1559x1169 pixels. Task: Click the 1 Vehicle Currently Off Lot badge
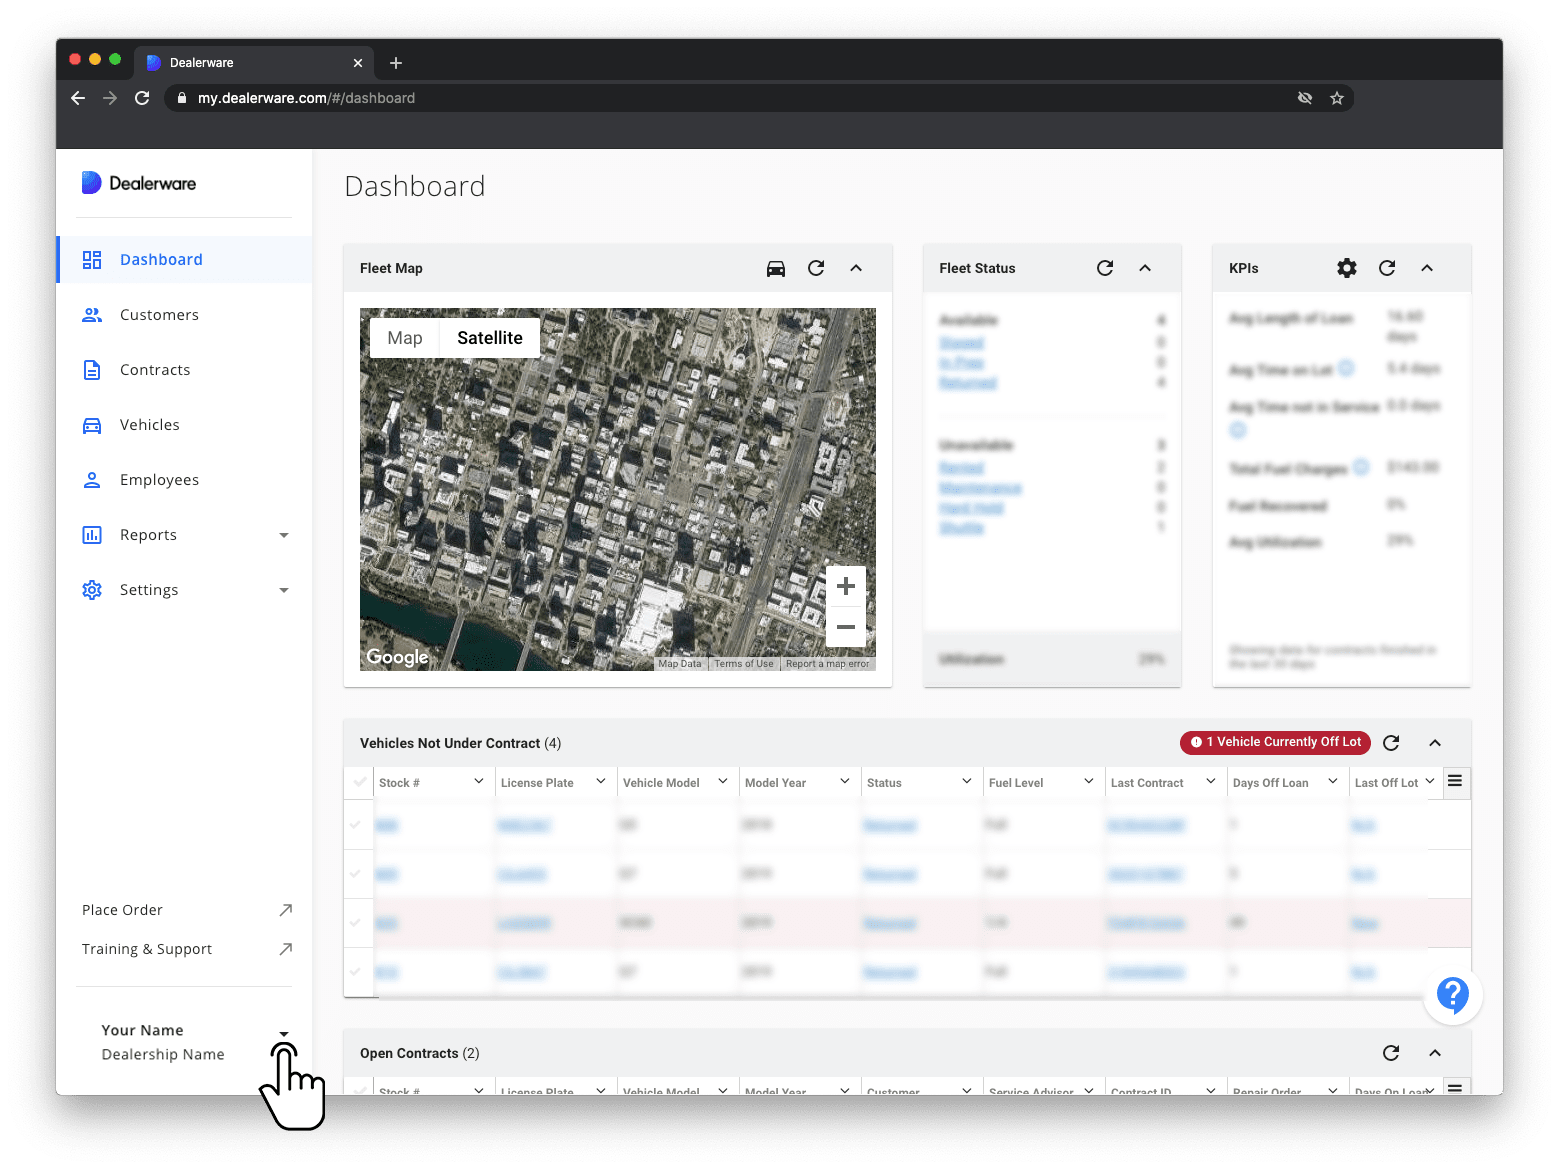point(1274,742)
